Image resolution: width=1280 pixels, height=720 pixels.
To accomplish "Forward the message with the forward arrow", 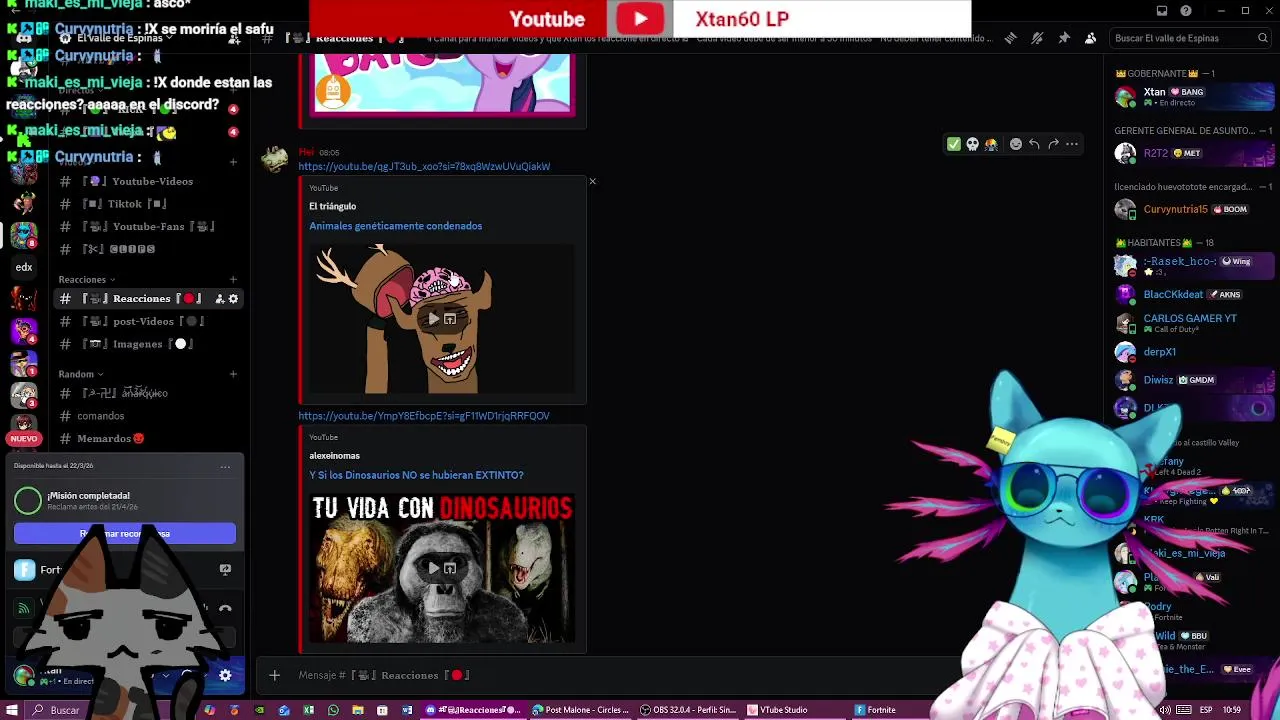I will tap(1053, 144).
